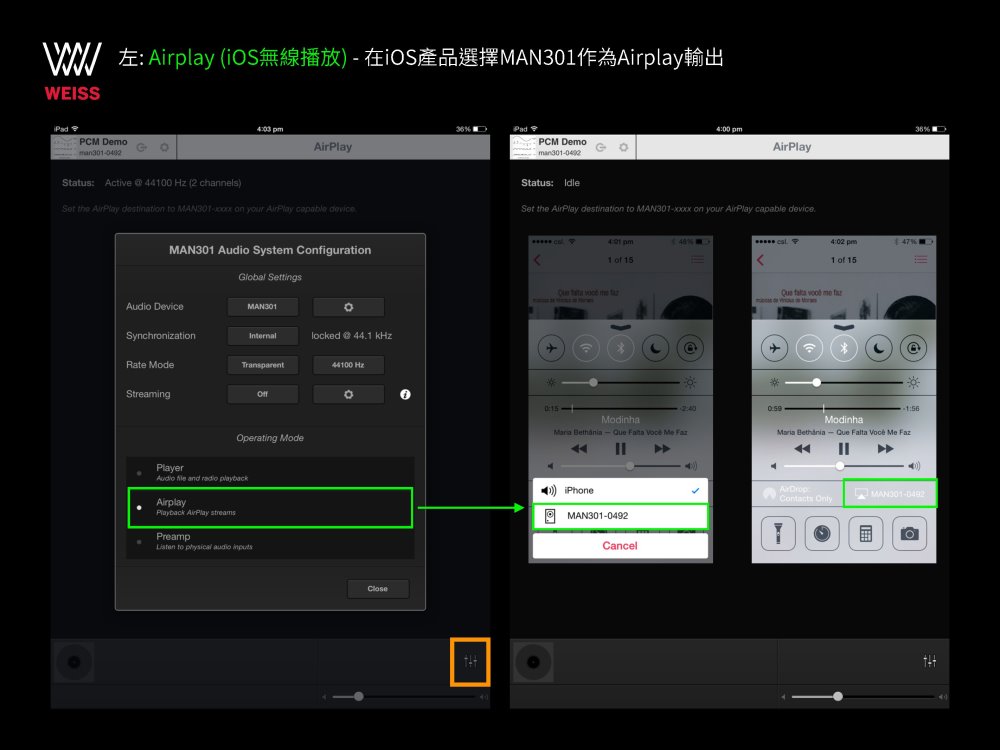
Task: Select the Airplay operating mode
Action: tap(270, 508)
